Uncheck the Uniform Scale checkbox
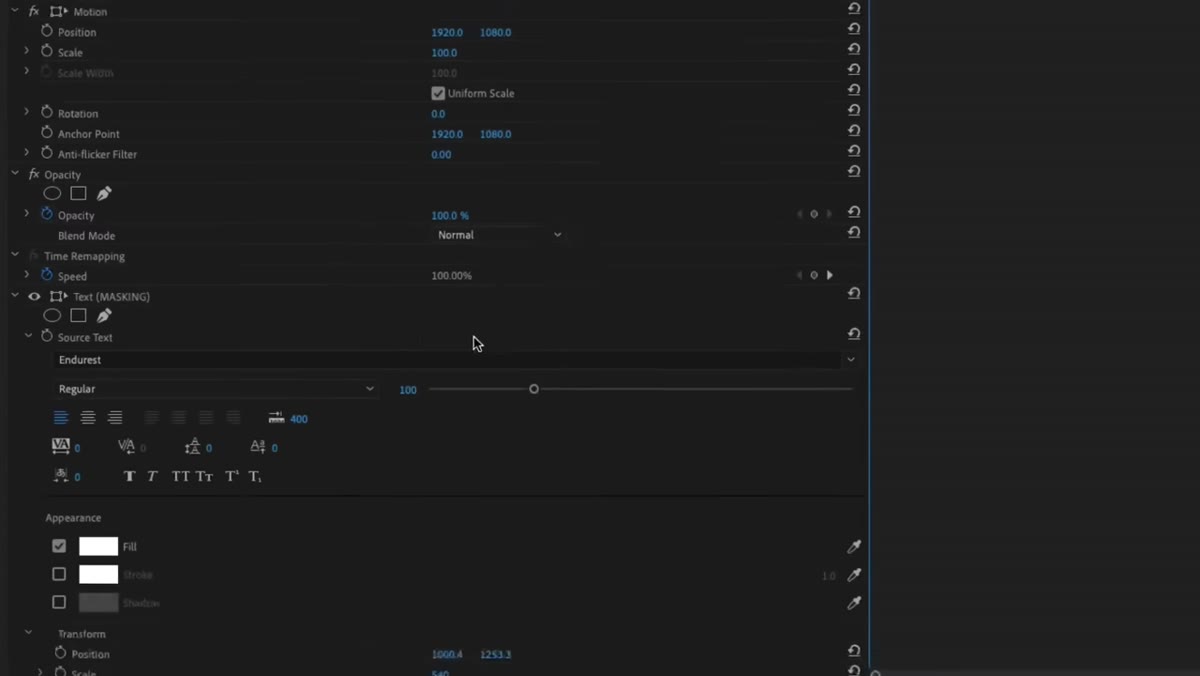This screenshot has height=676, width=1200. coord(438,93)
